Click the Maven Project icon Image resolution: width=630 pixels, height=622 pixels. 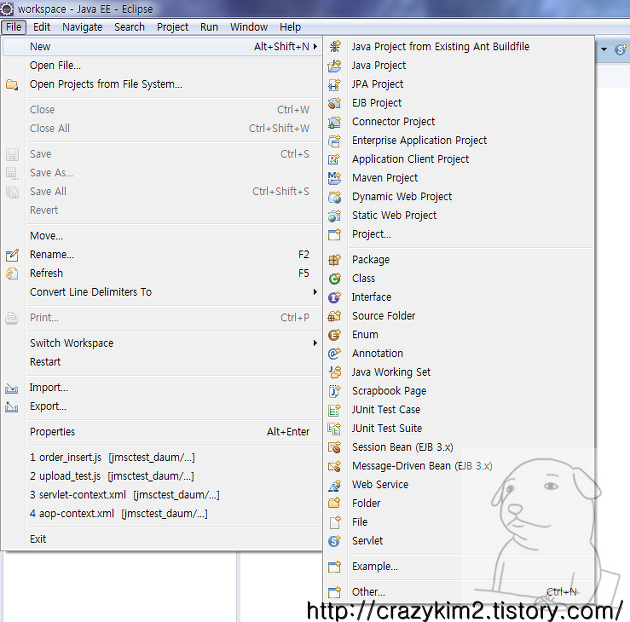click(334, 178)
